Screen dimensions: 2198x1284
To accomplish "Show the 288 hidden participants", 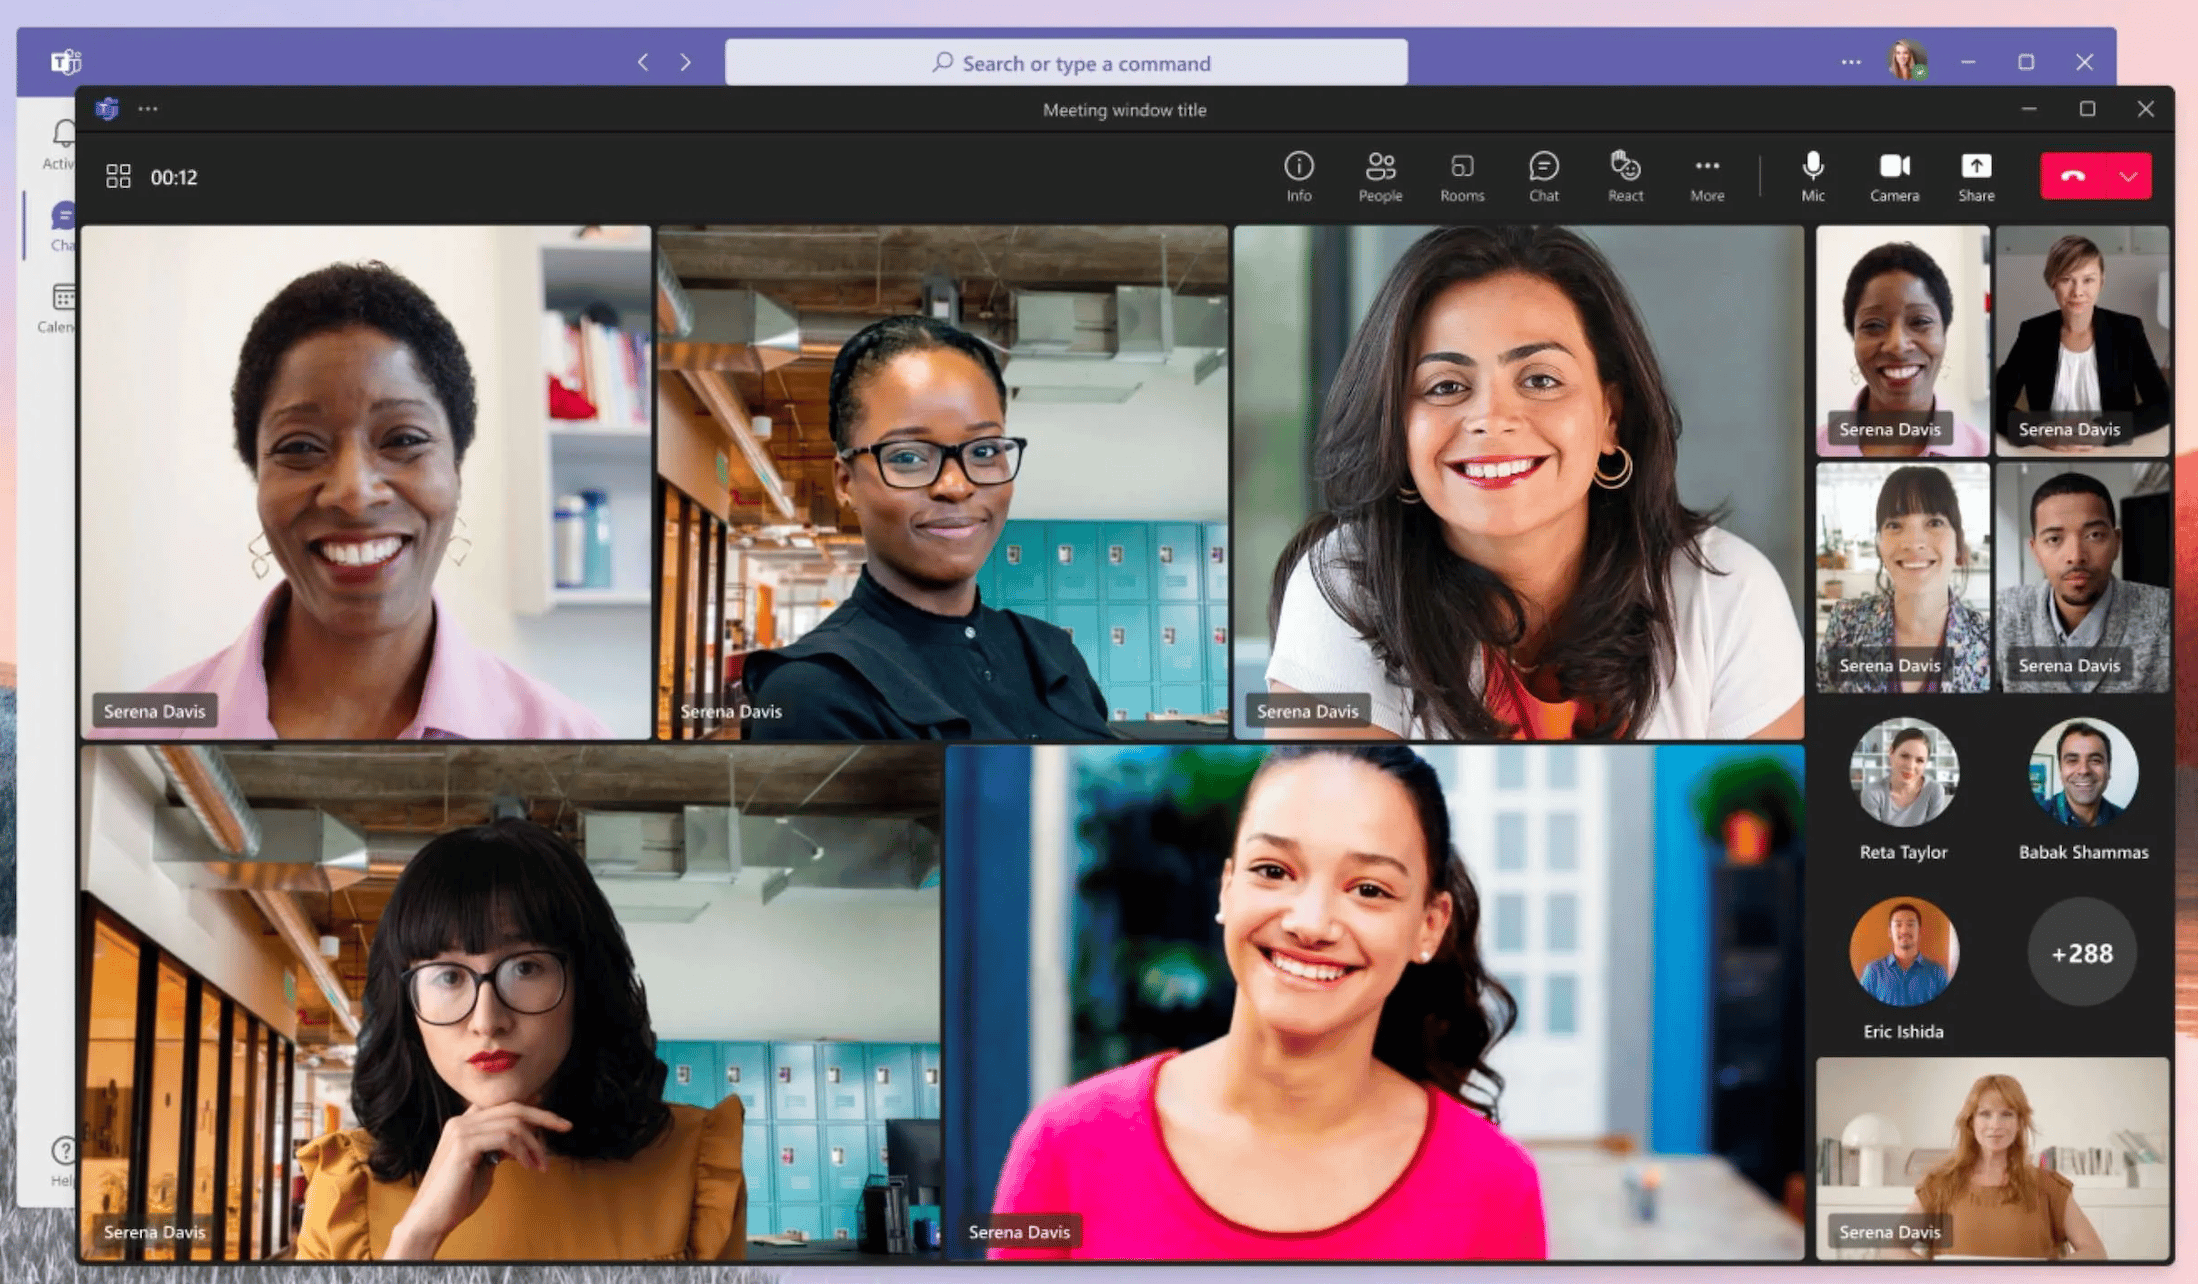I will (x=2081, y=953).
